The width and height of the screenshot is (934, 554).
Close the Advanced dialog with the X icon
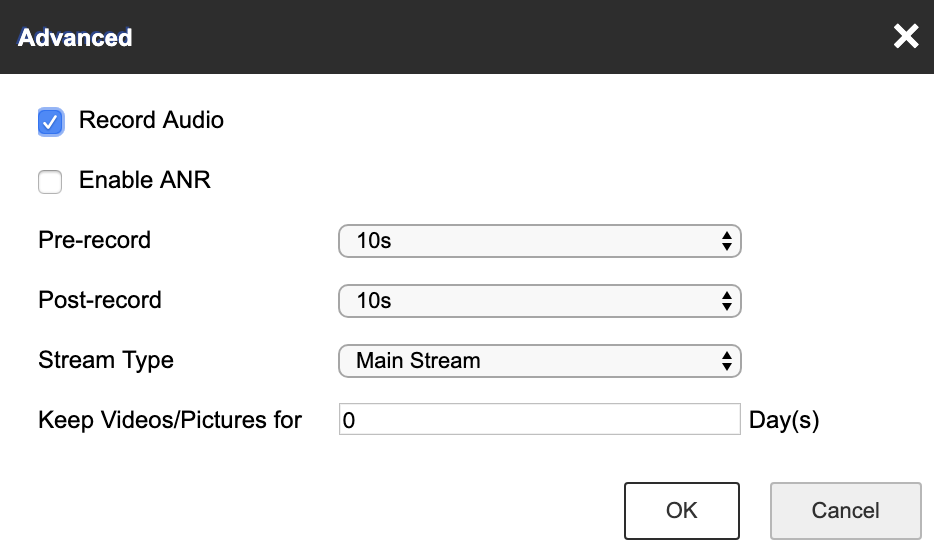pyautogui.click(x=906, y=37)
